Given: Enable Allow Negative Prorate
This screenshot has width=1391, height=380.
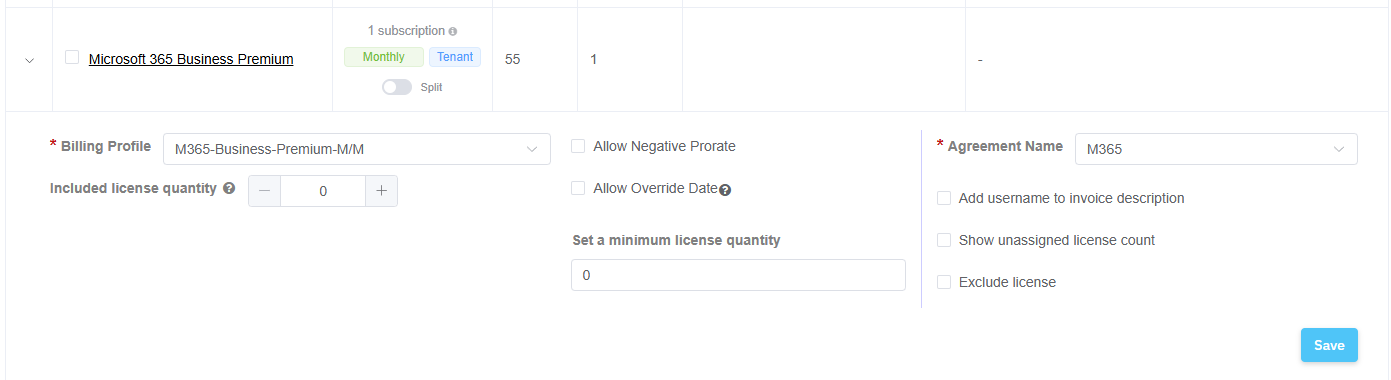Looking at the screenshot, I should (578, 146).
